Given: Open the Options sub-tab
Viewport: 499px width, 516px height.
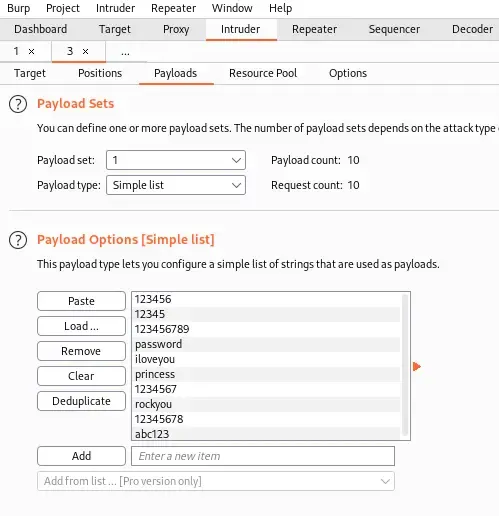Looking at the screenshot, I should [x=348, y=73].
